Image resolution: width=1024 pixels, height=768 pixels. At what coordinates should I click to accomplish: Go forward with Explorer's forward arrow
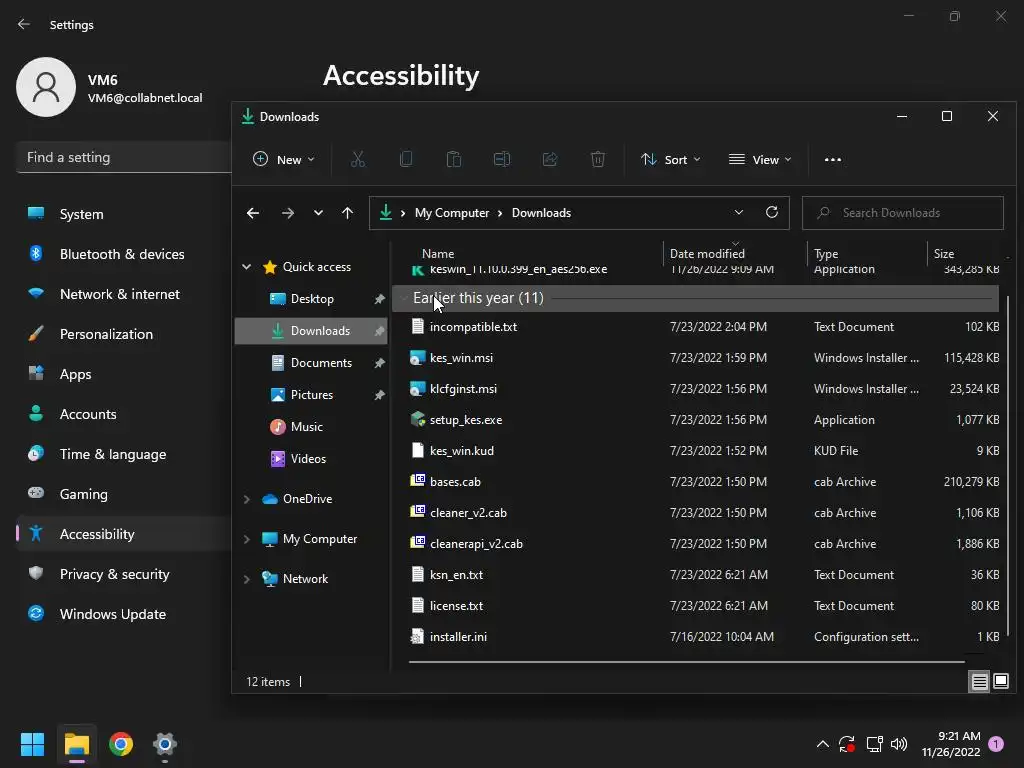coord(287,213)
